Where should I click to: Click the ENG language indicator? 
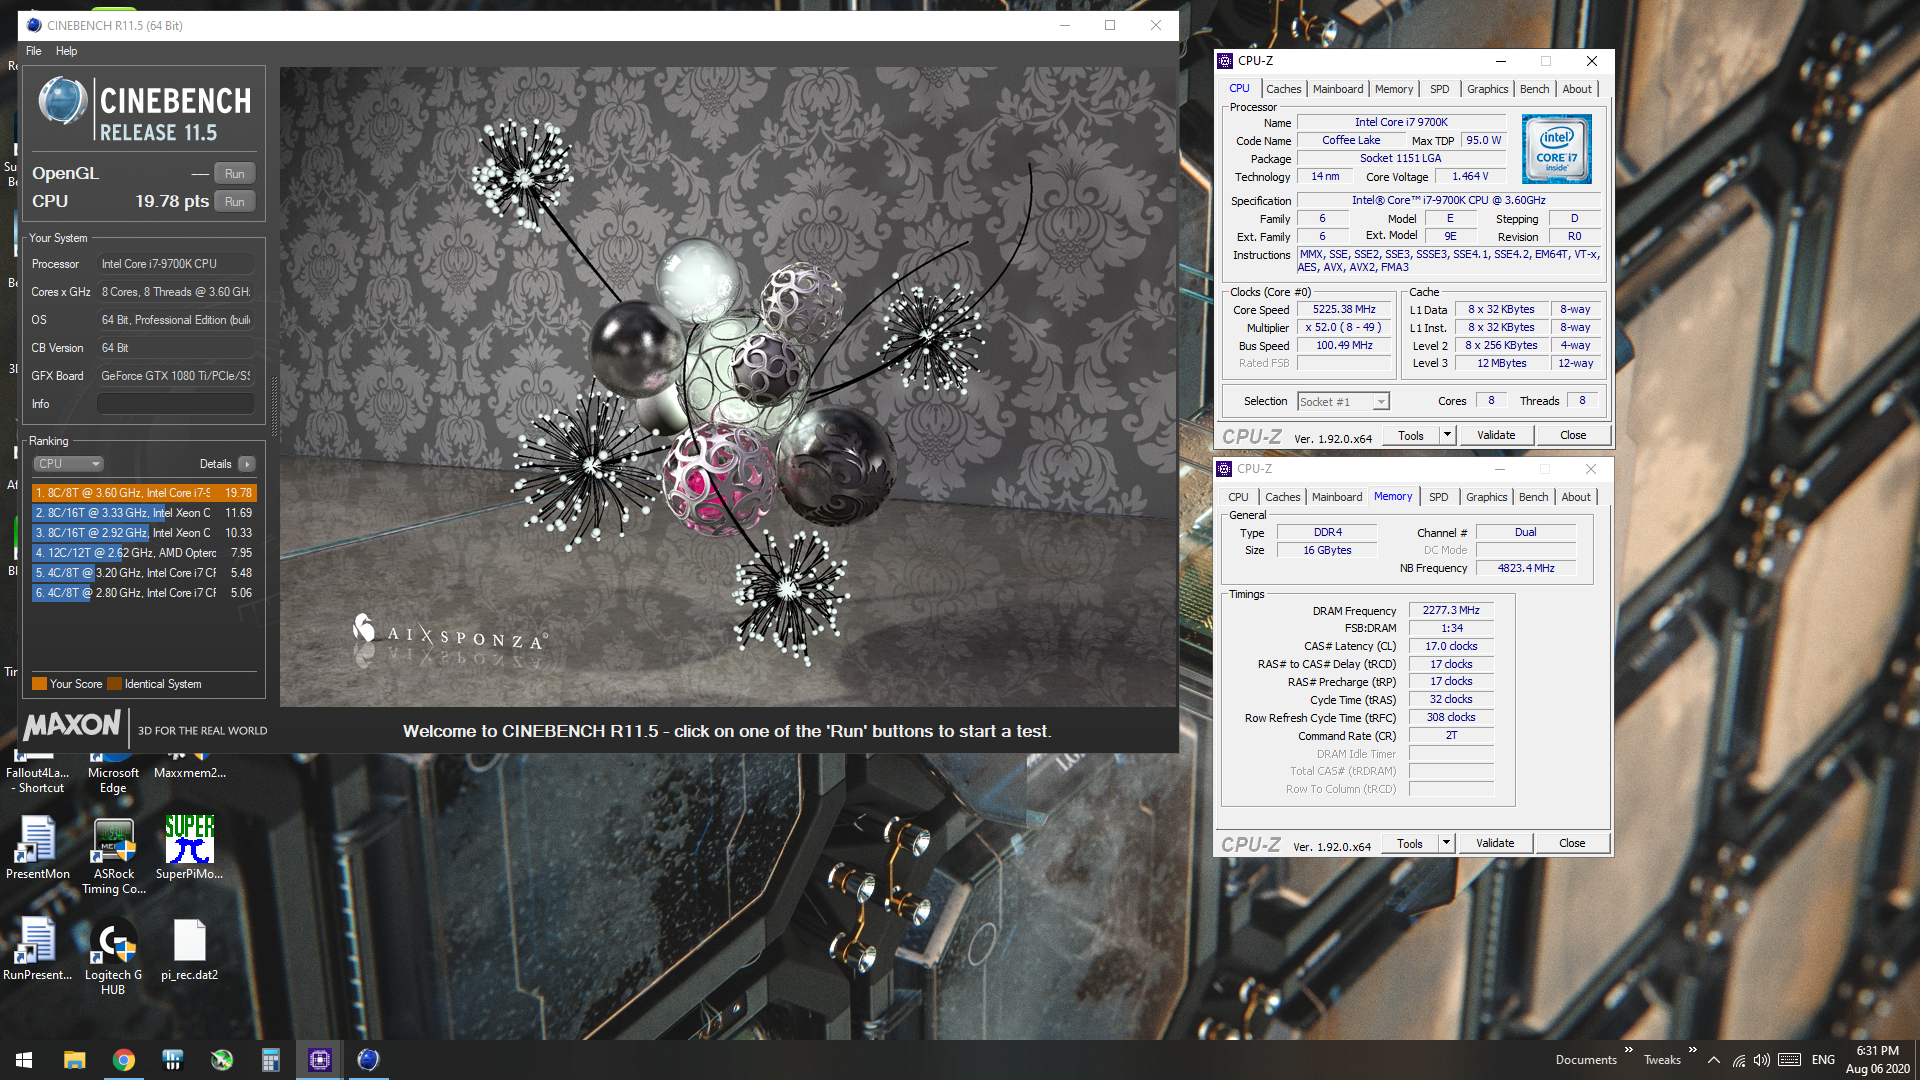(1823, 1060)
